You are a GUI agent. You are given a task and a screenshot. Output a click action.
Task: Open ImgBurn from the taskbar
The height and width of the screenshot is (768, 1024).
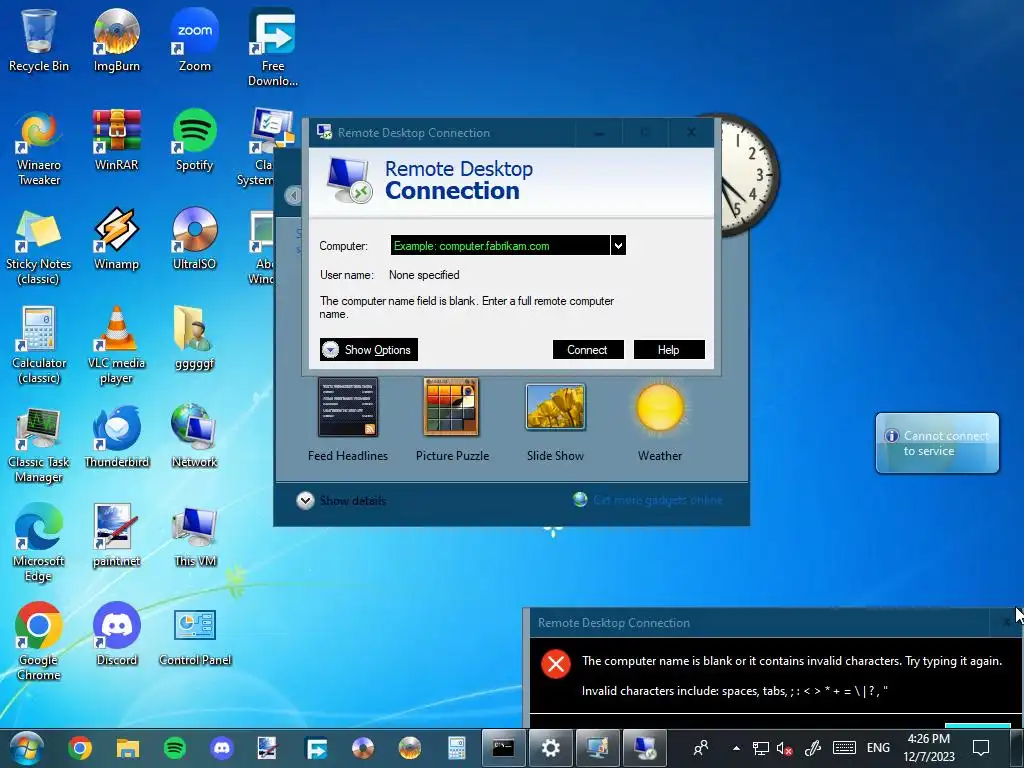[410, 748]
